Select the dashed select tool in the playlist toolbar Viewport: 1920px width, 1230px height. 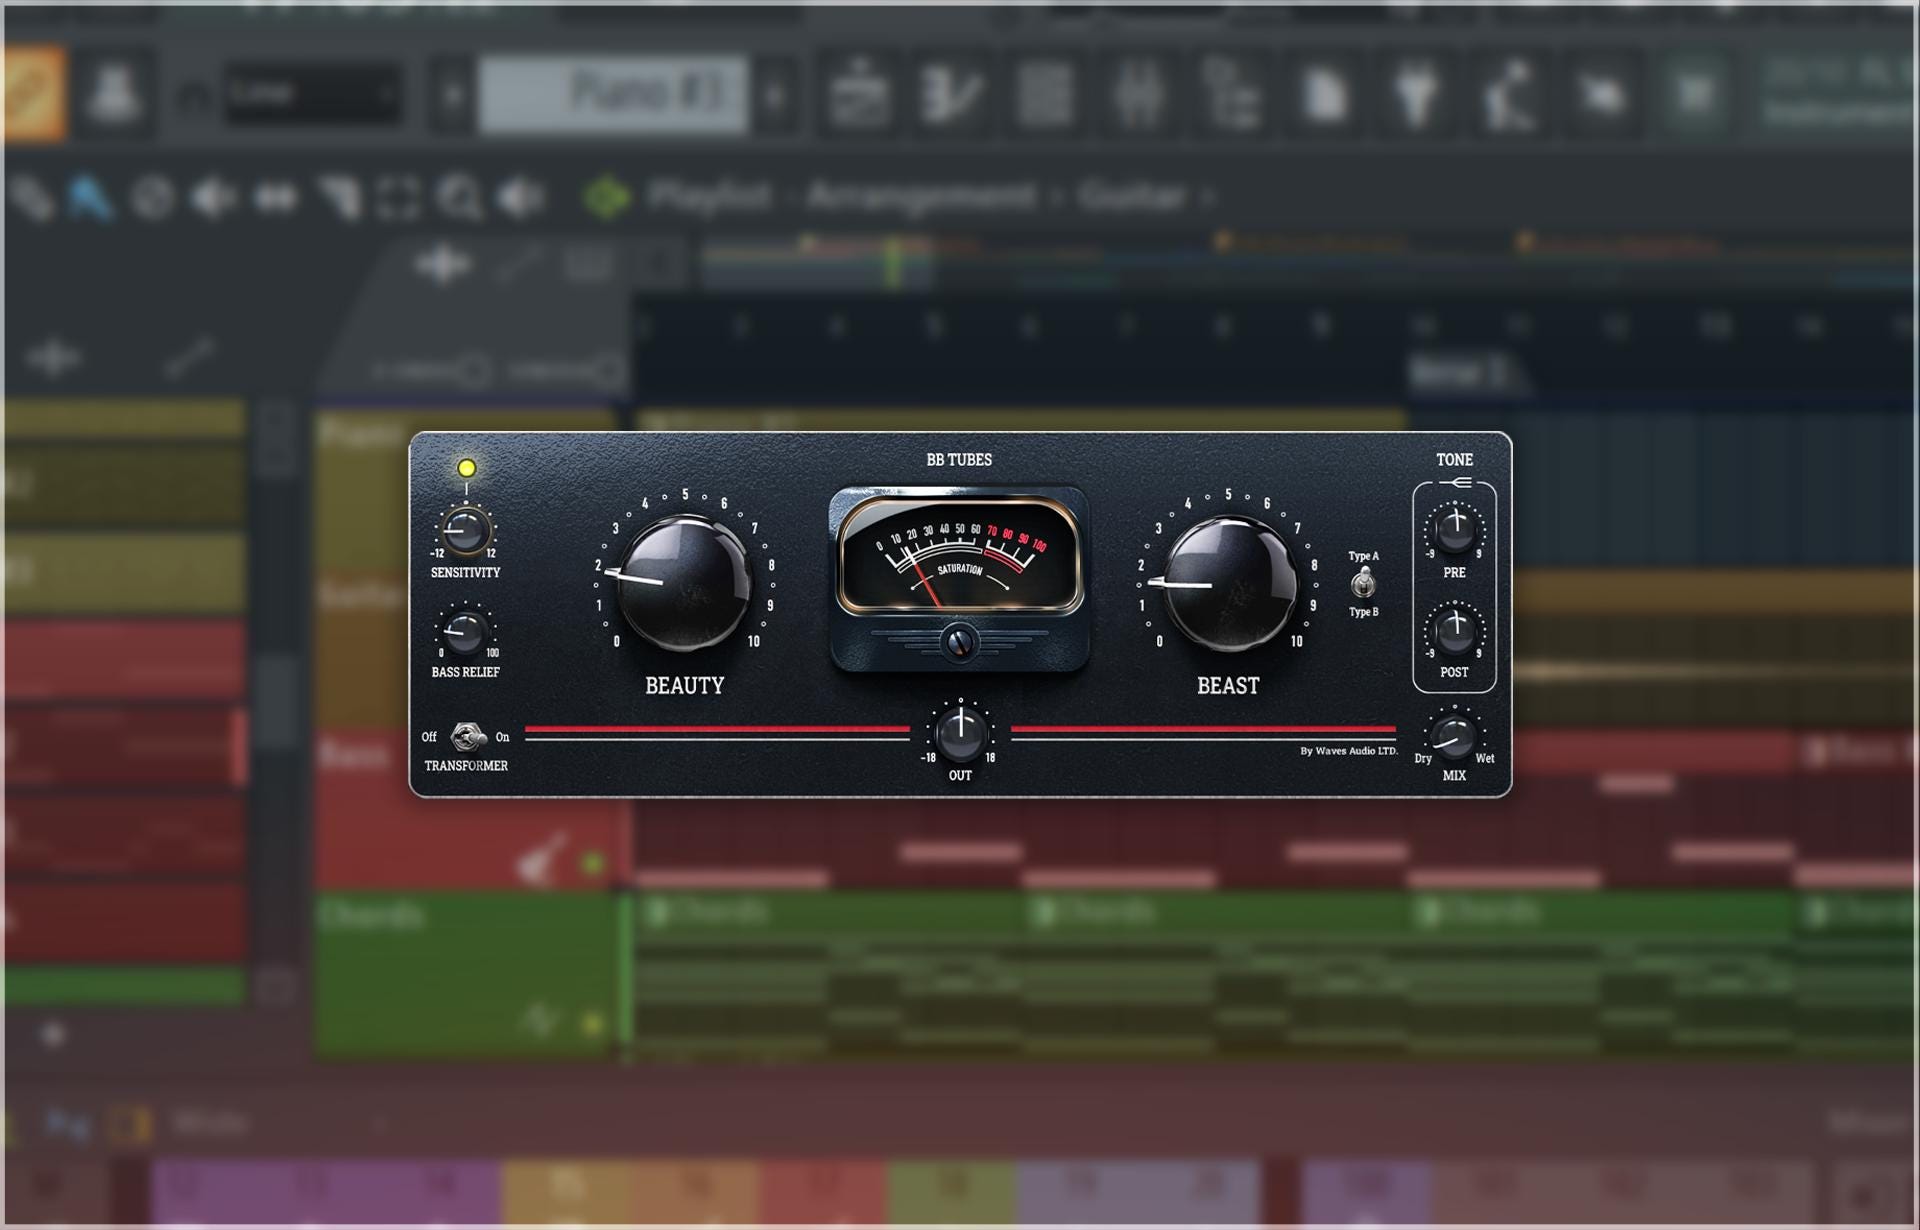point(399,198)
